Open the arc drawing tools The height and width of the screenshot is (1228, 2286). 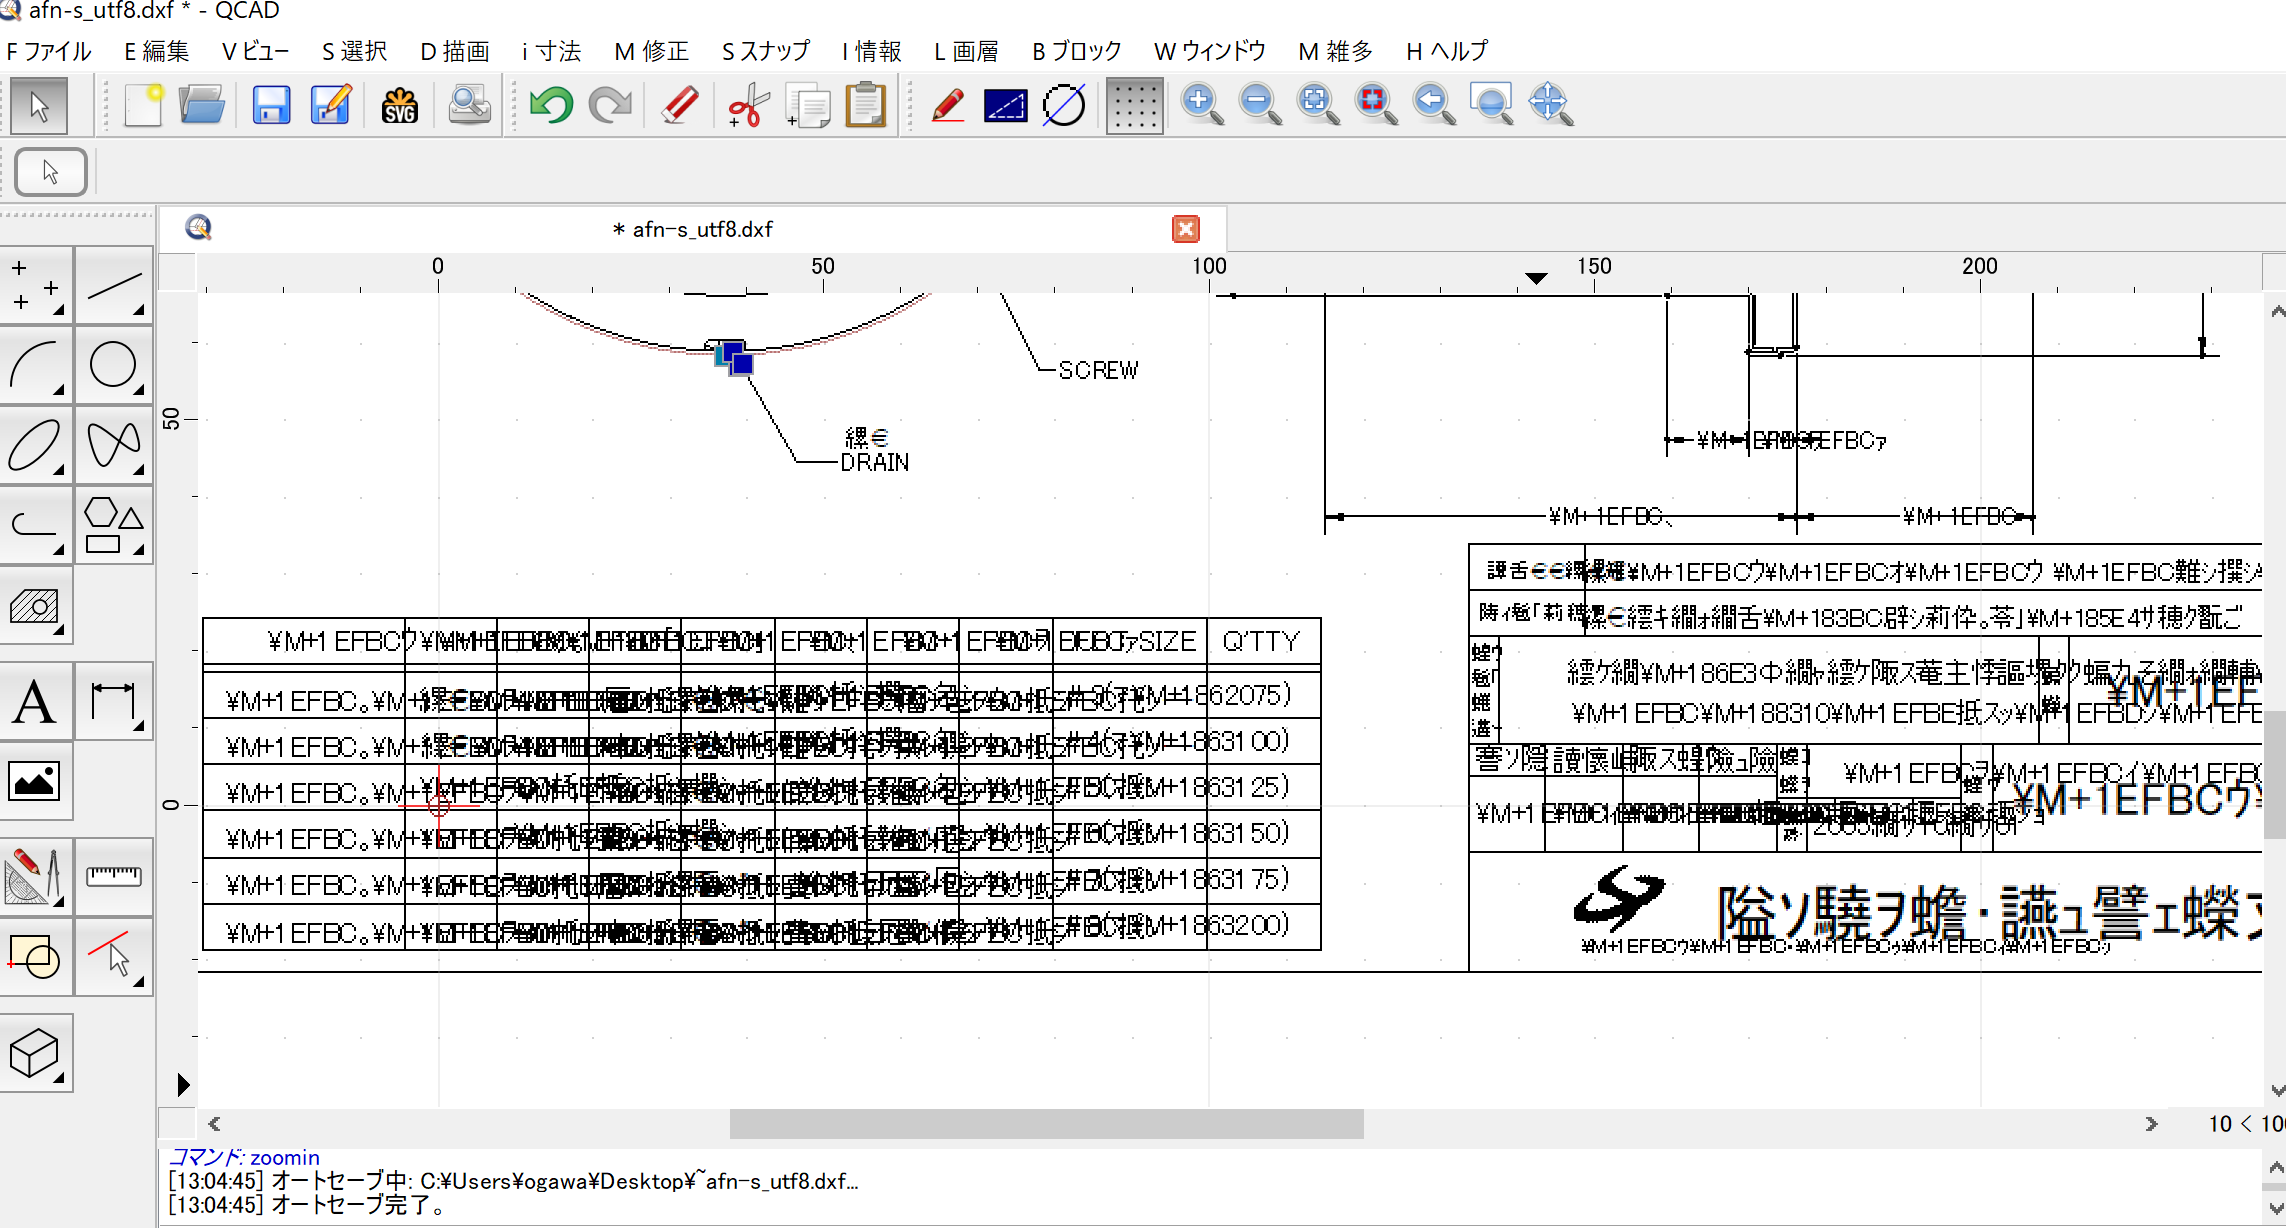[x=36, y=365]
